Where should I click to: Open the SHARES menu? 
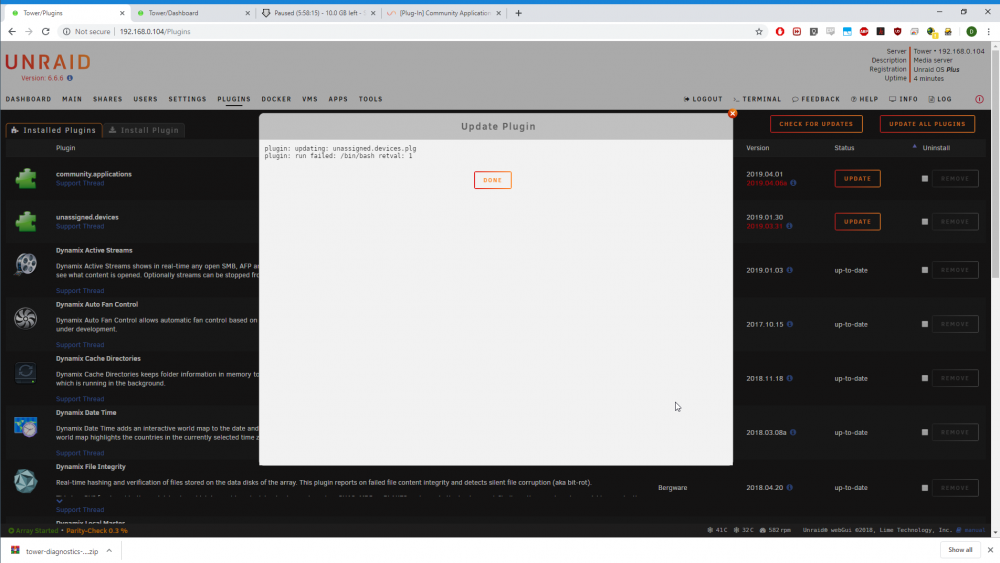pyautogui.click(x=107, y=99)
